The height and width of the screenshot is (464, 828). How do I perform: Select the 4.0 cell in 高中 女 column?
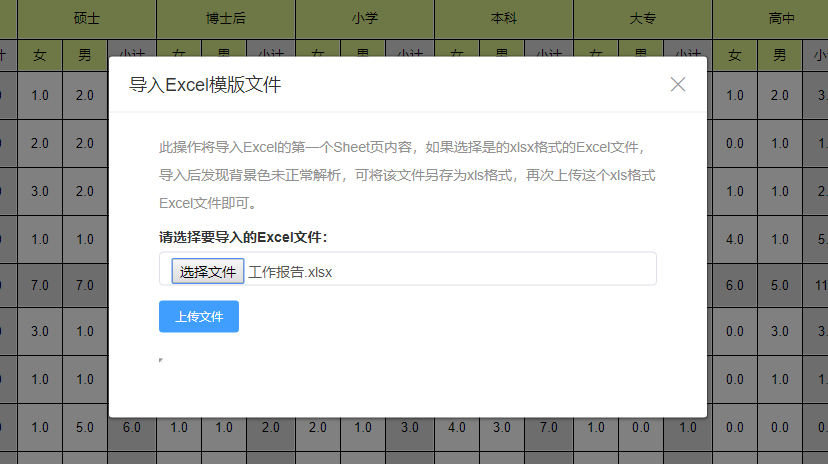tap(735, 239)
